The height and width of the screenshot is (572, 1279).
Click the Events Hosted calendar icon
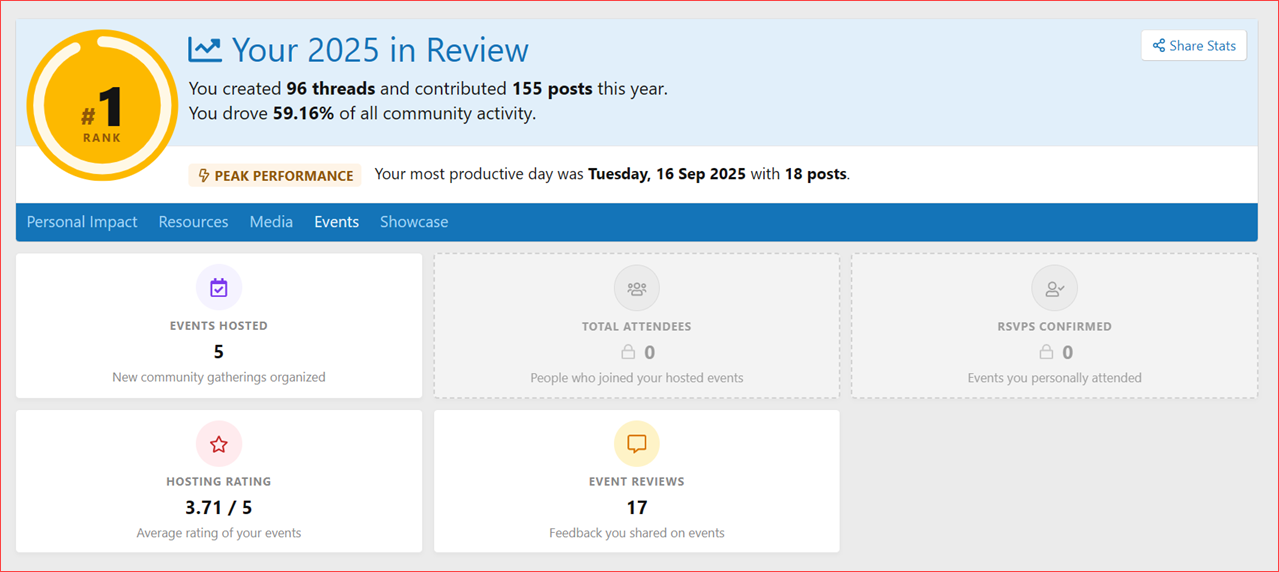pos(219,288)
